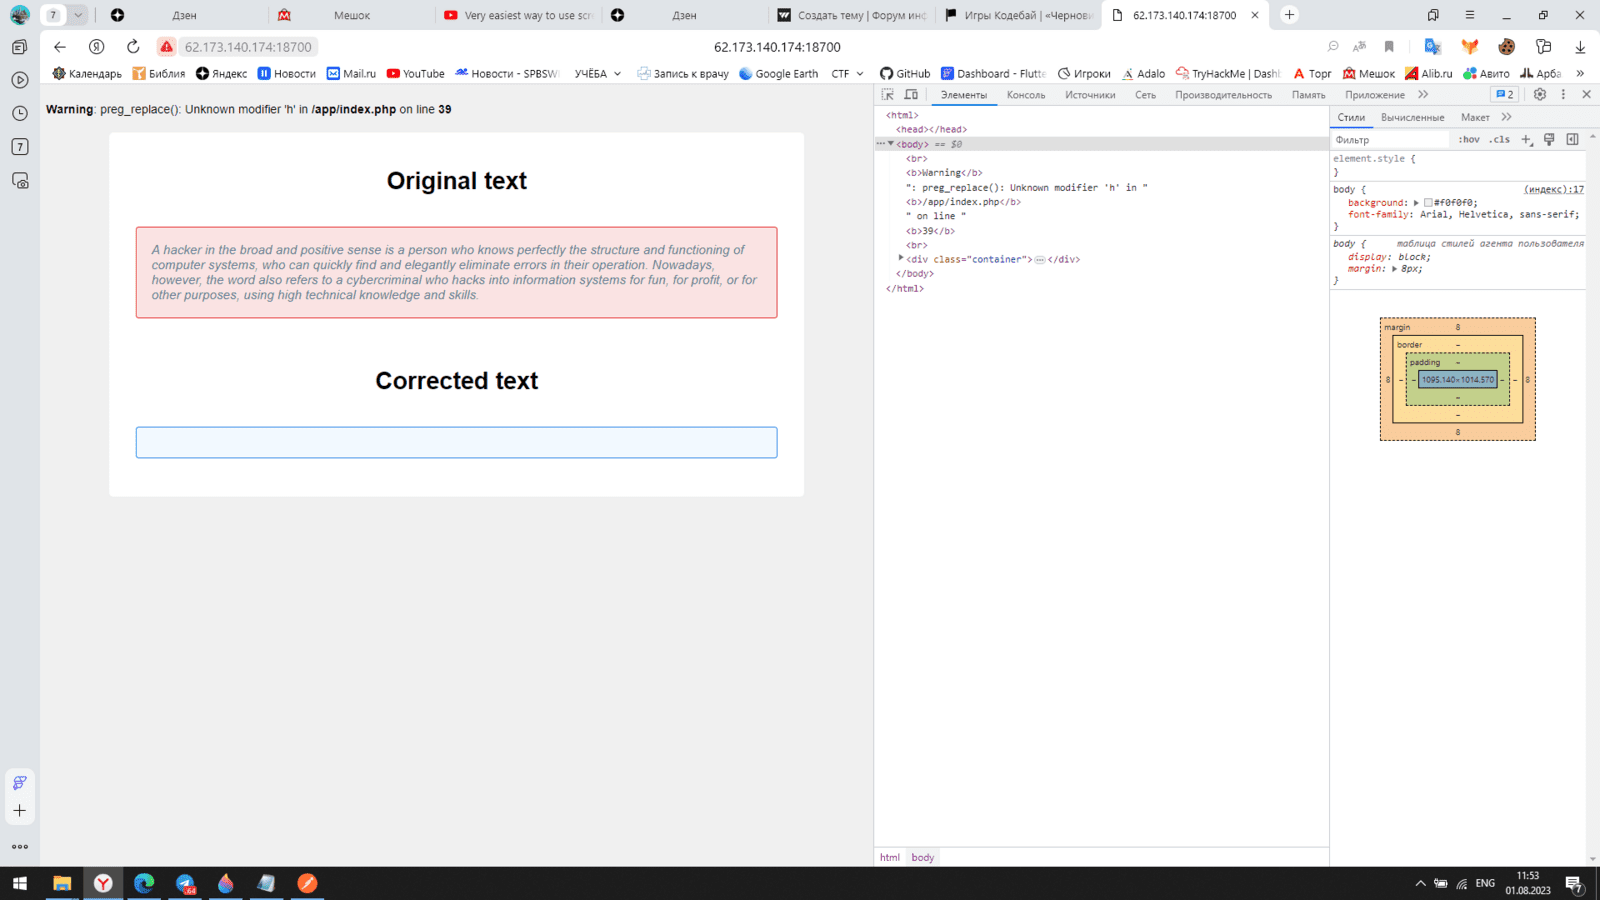This screenshot has width=1600, height=900.
Task: Expand the CTF bookmarks folder
Action: pos(847,73)
